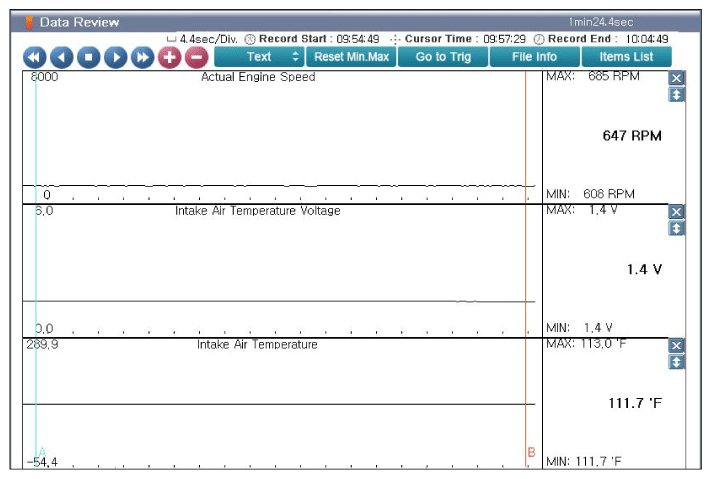This screenshot has width=711, height=479.
Task: Zoom out with the red minus button
Action: (x=197, y=57)
